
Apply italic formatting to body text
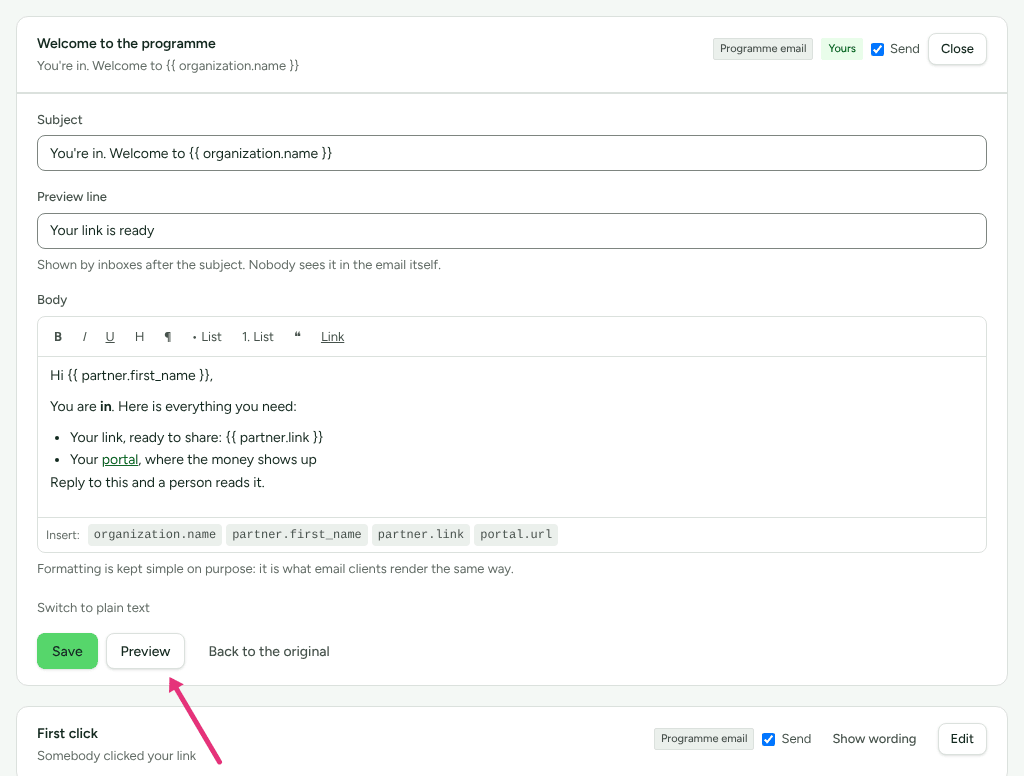84,337
